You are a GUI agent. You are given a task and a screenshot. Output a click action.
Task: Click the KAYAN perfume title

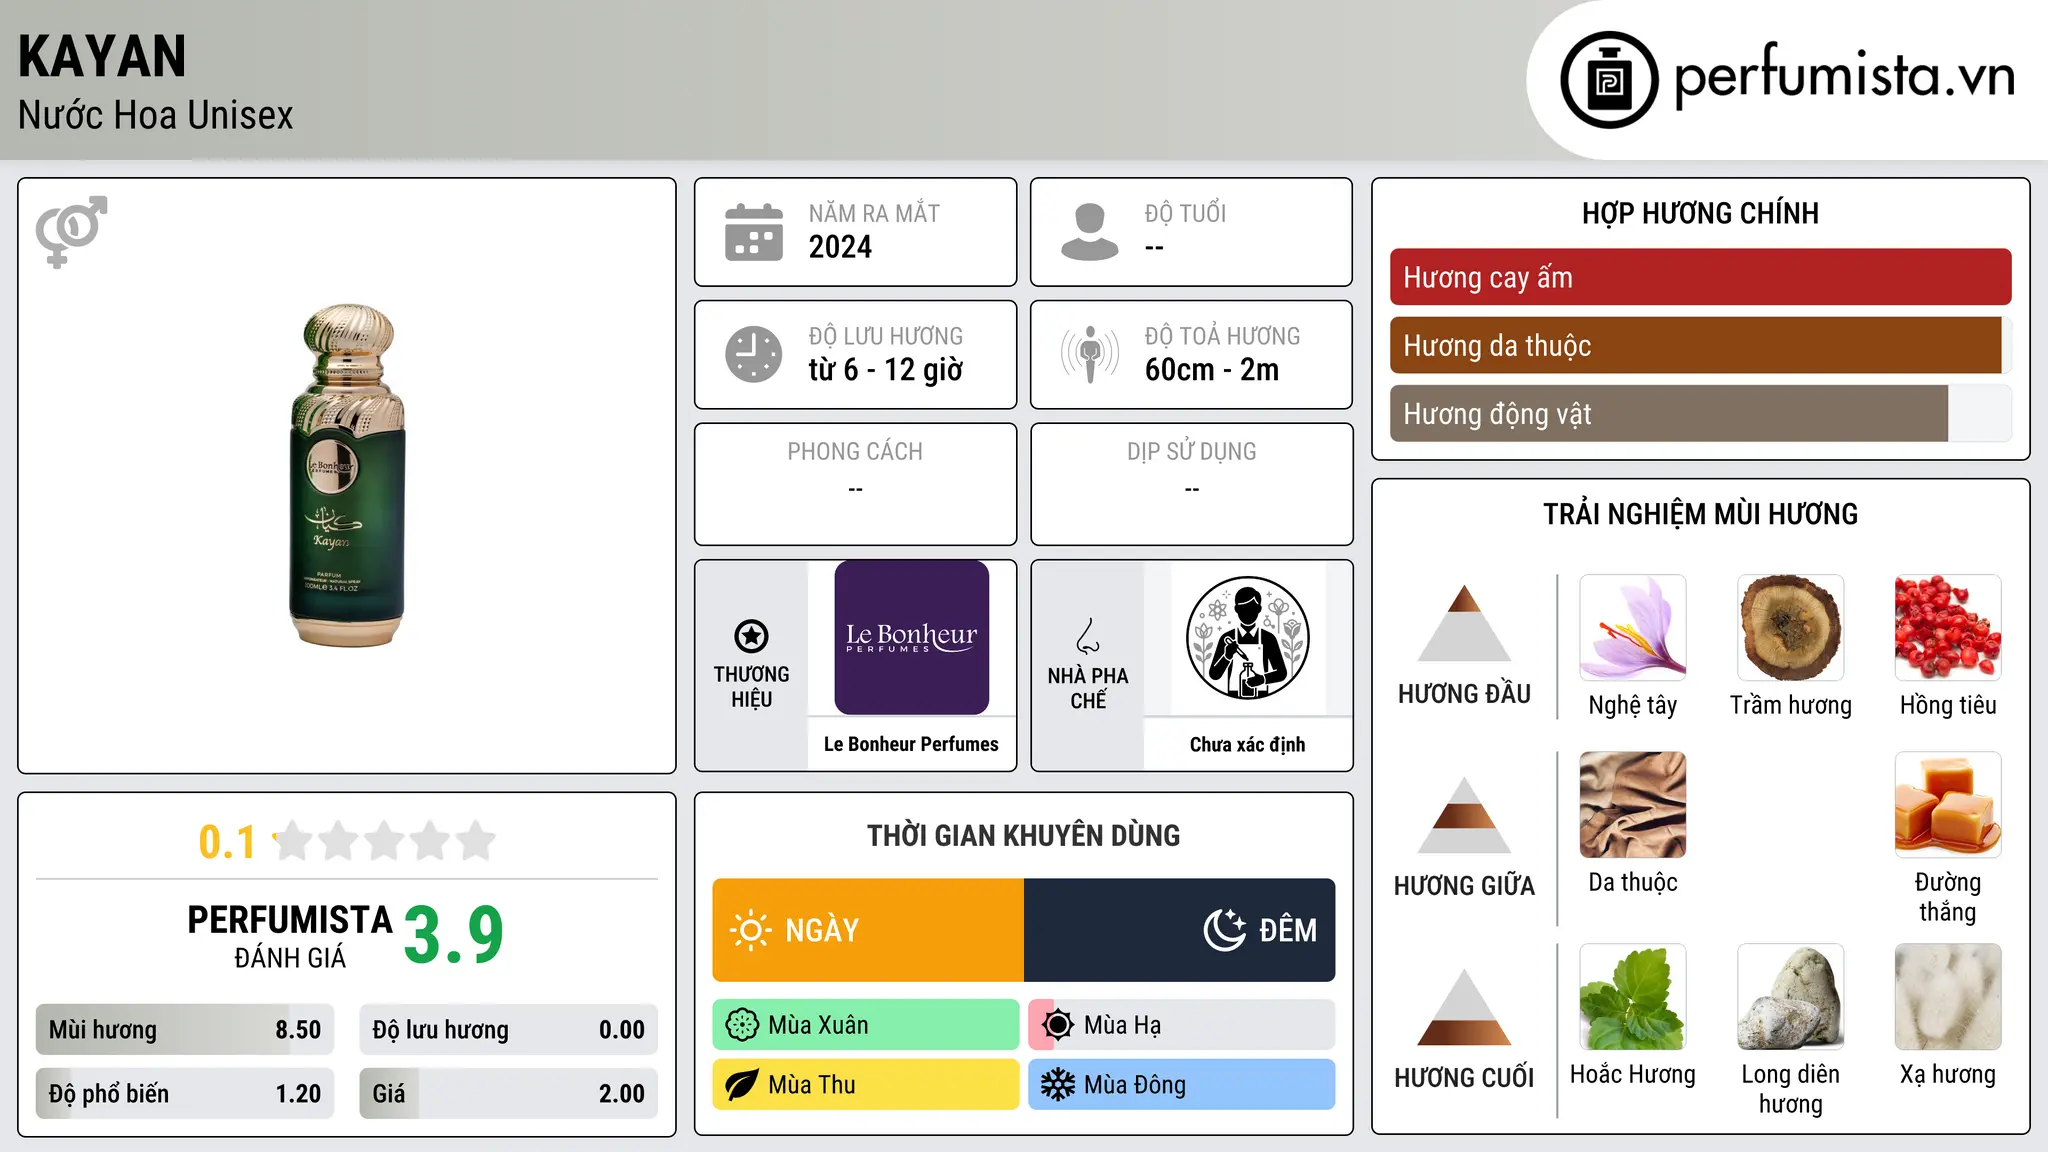(102, 56)
